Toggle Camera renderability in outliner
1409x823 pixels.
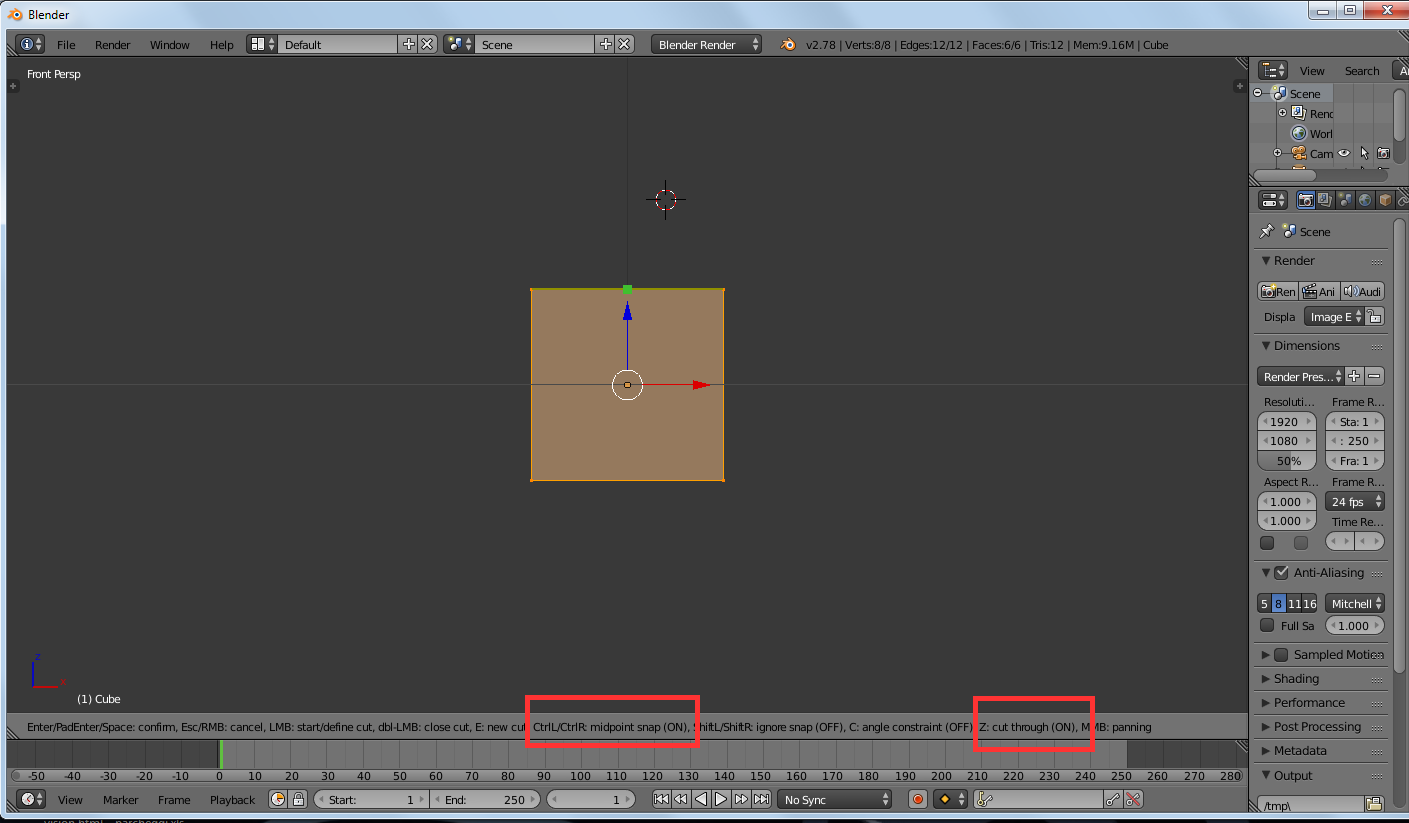click(1383, 153)
